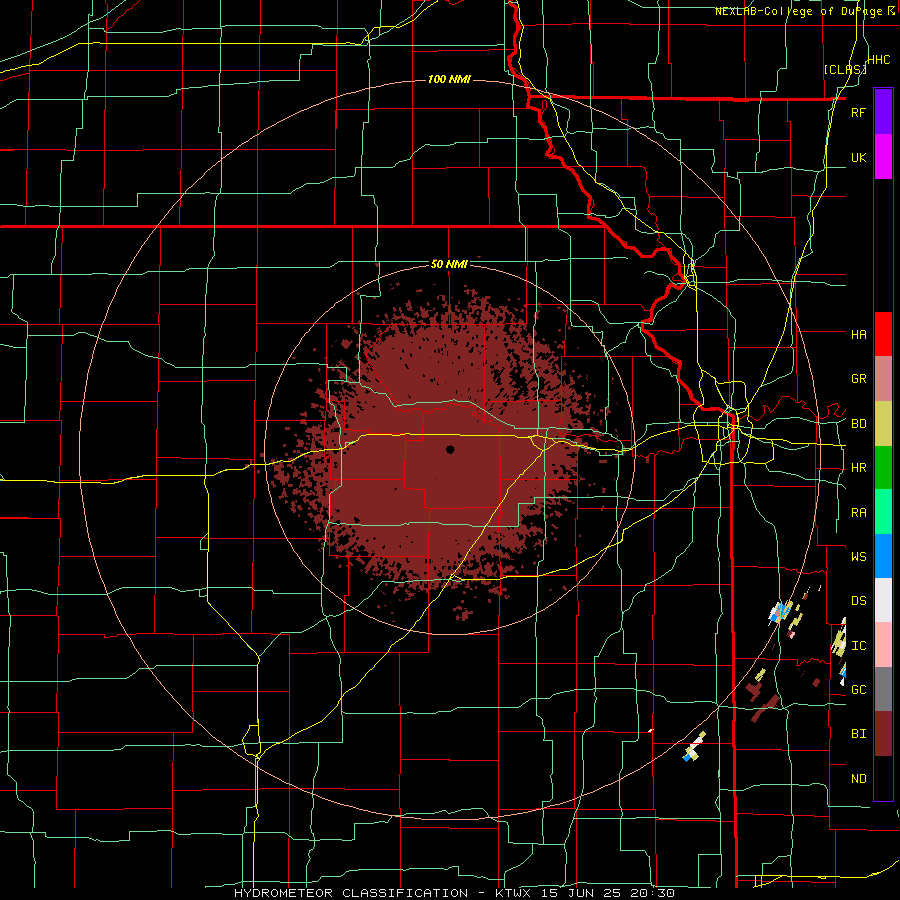
Task: Click the IC pink legend swatch
Action: (x=883, y=645)
